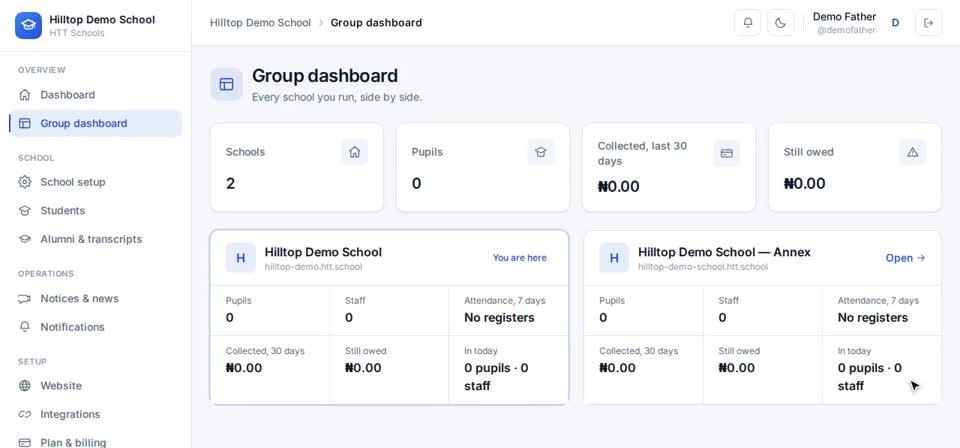The image size is (960, 448).
Task: Click the 'Still owed' summary card label
Action: click(809, 152)
